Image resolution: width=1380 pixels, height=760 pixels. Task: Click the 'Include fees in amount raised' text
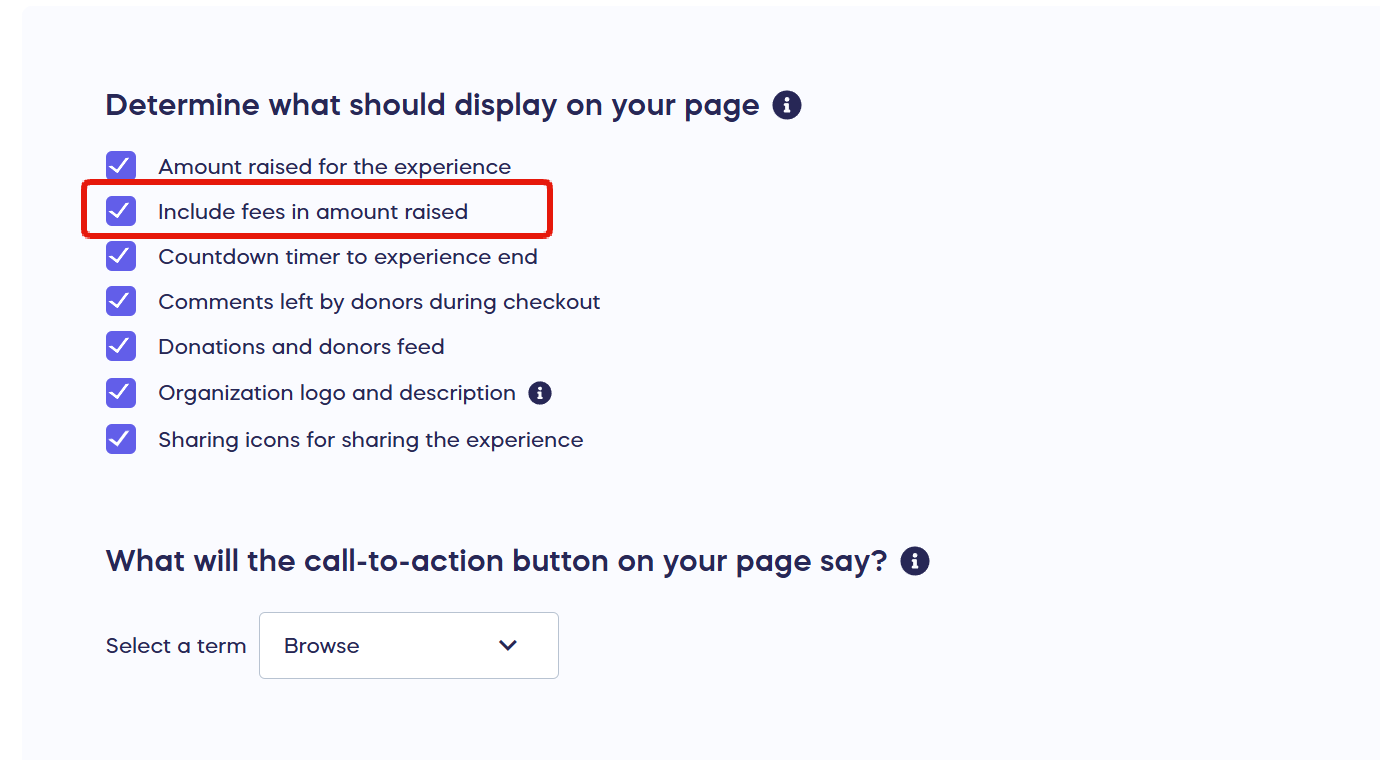(313, 212)
